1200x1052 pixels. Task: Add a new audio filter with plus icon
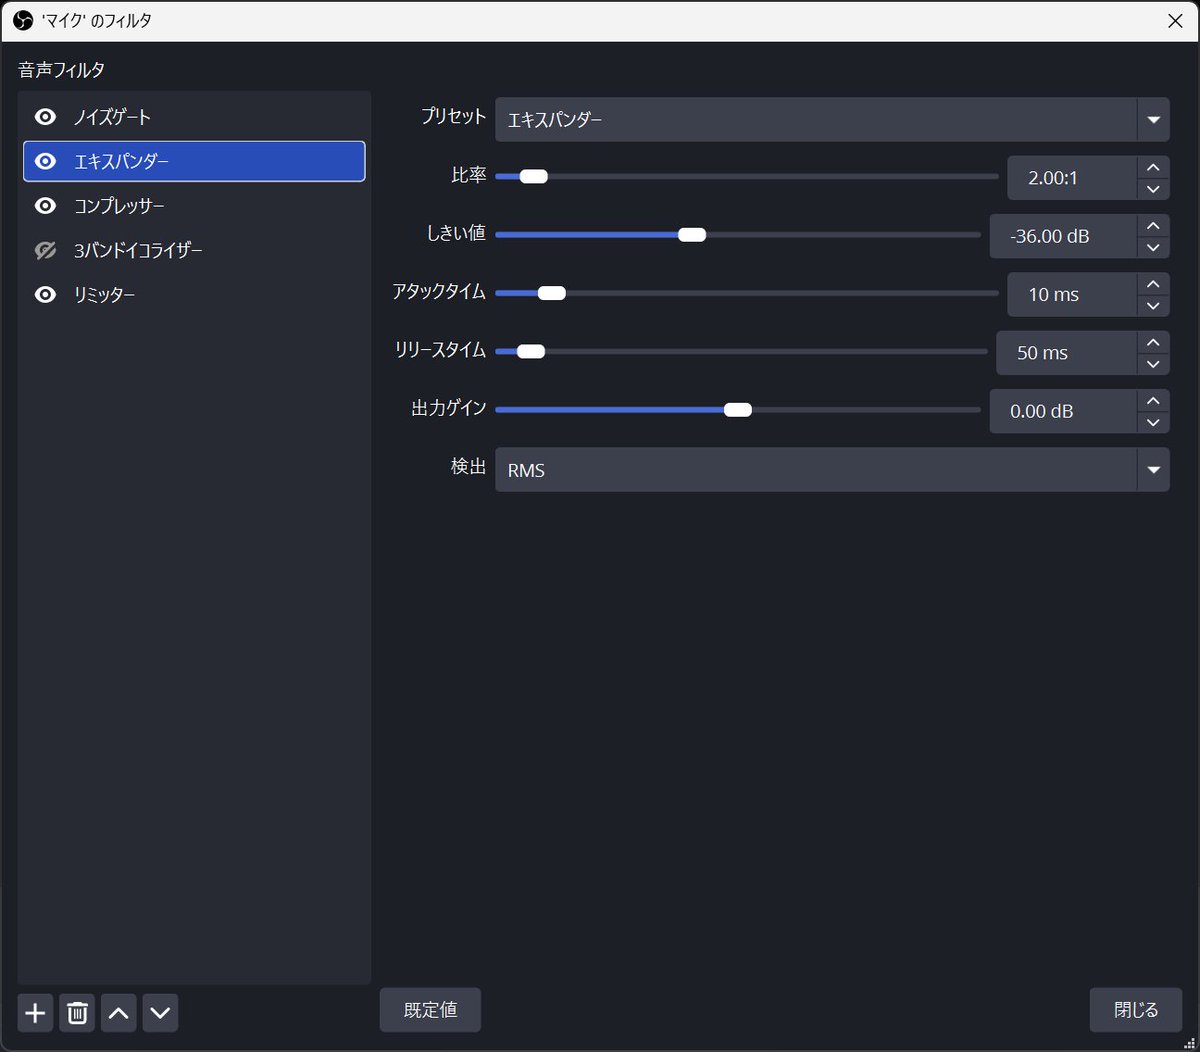point(35,1013)
